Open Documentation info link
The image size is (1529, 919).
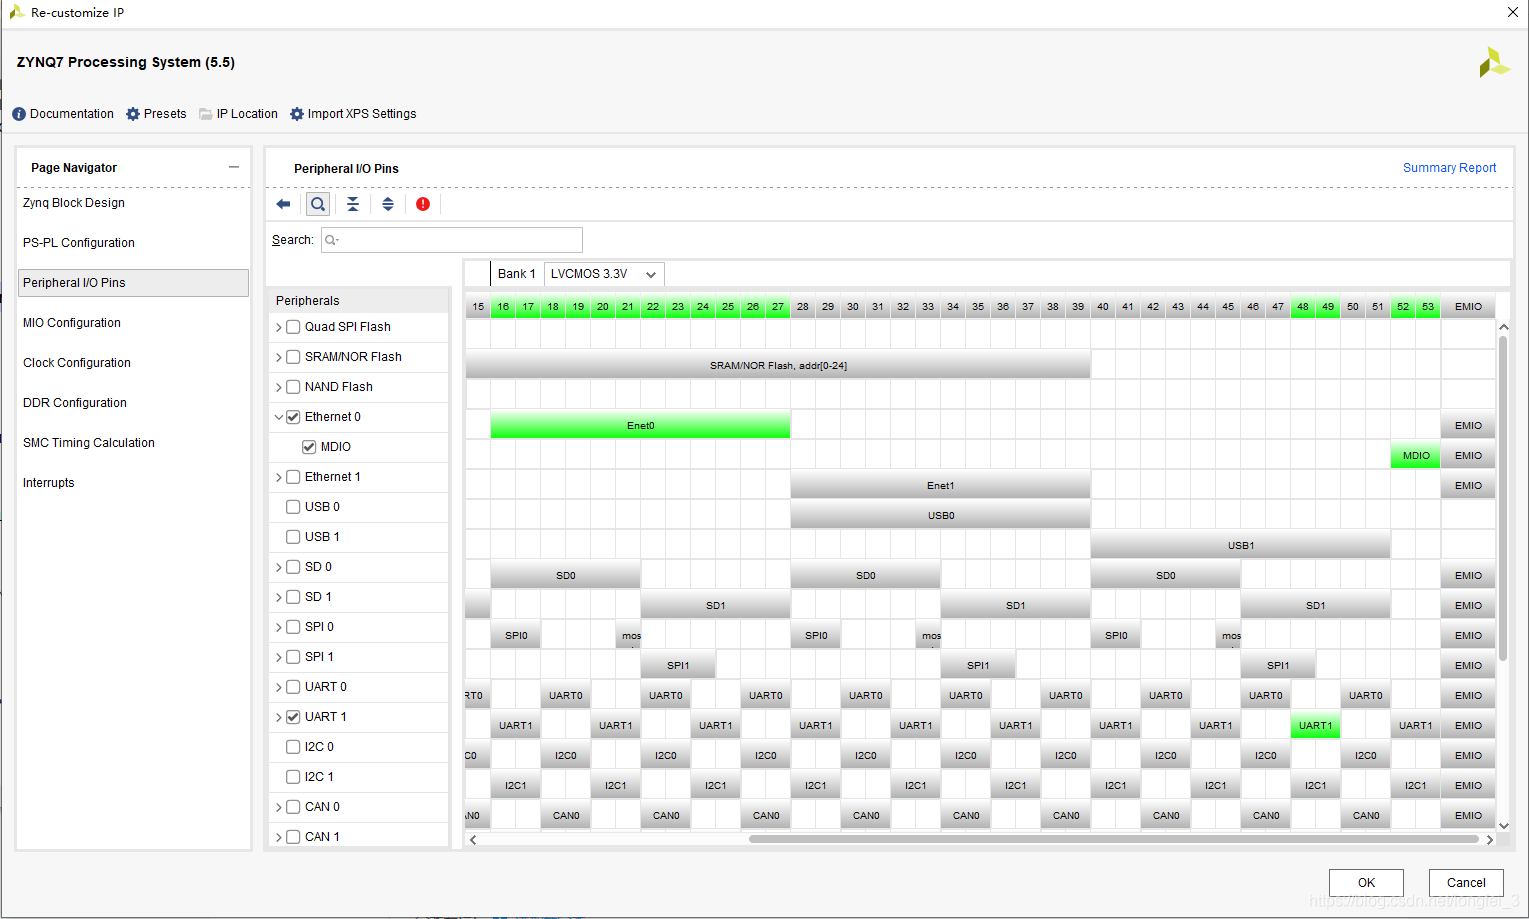coord(63,114)
